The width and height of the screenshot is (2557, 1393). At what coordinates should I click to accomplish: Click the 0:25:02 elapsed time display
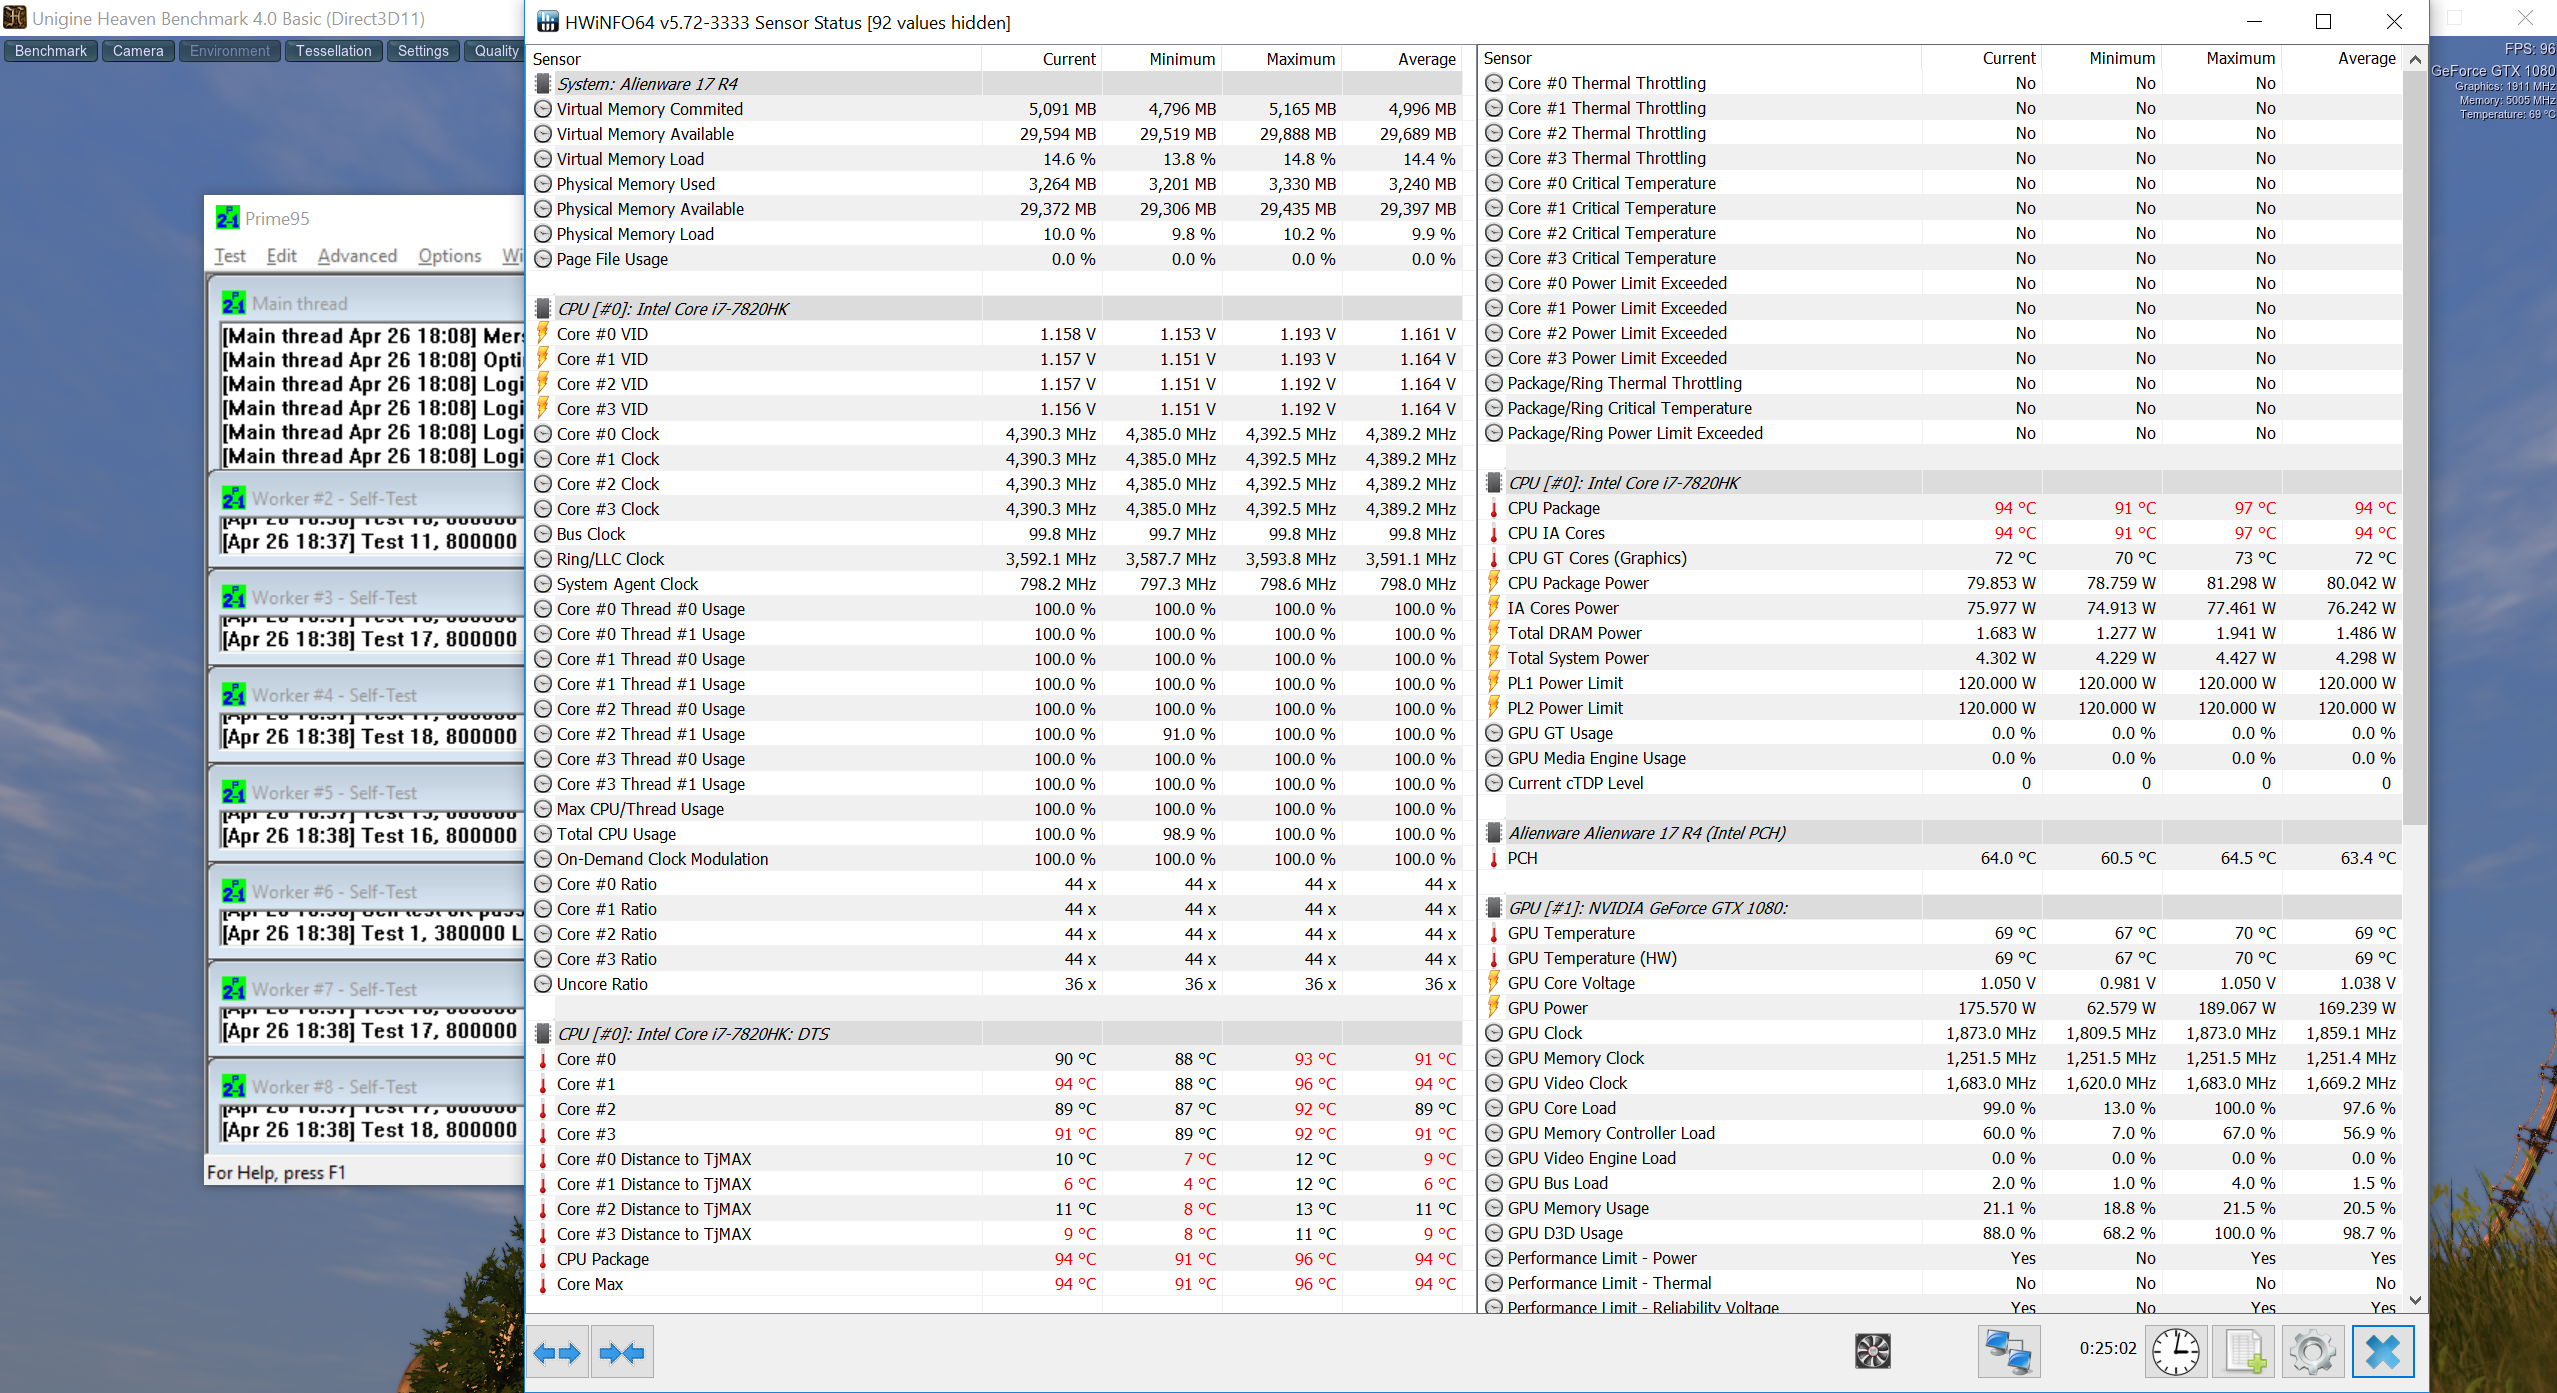tap(2107, 1347)
